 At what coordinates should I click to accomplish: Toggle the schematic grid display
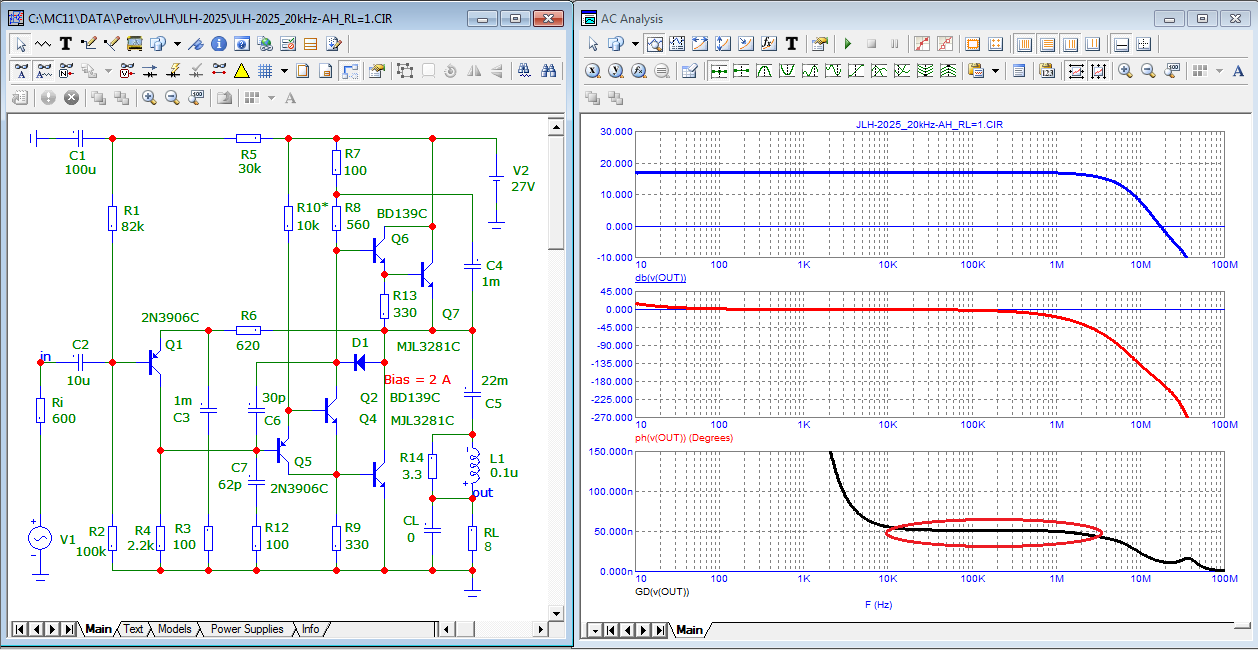coord(265,71)
